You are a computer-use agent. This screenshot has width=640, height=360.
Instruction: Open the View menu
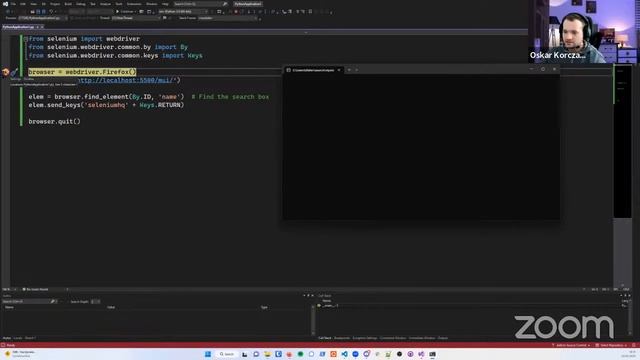pyautogui.click(x=33, y=4)
